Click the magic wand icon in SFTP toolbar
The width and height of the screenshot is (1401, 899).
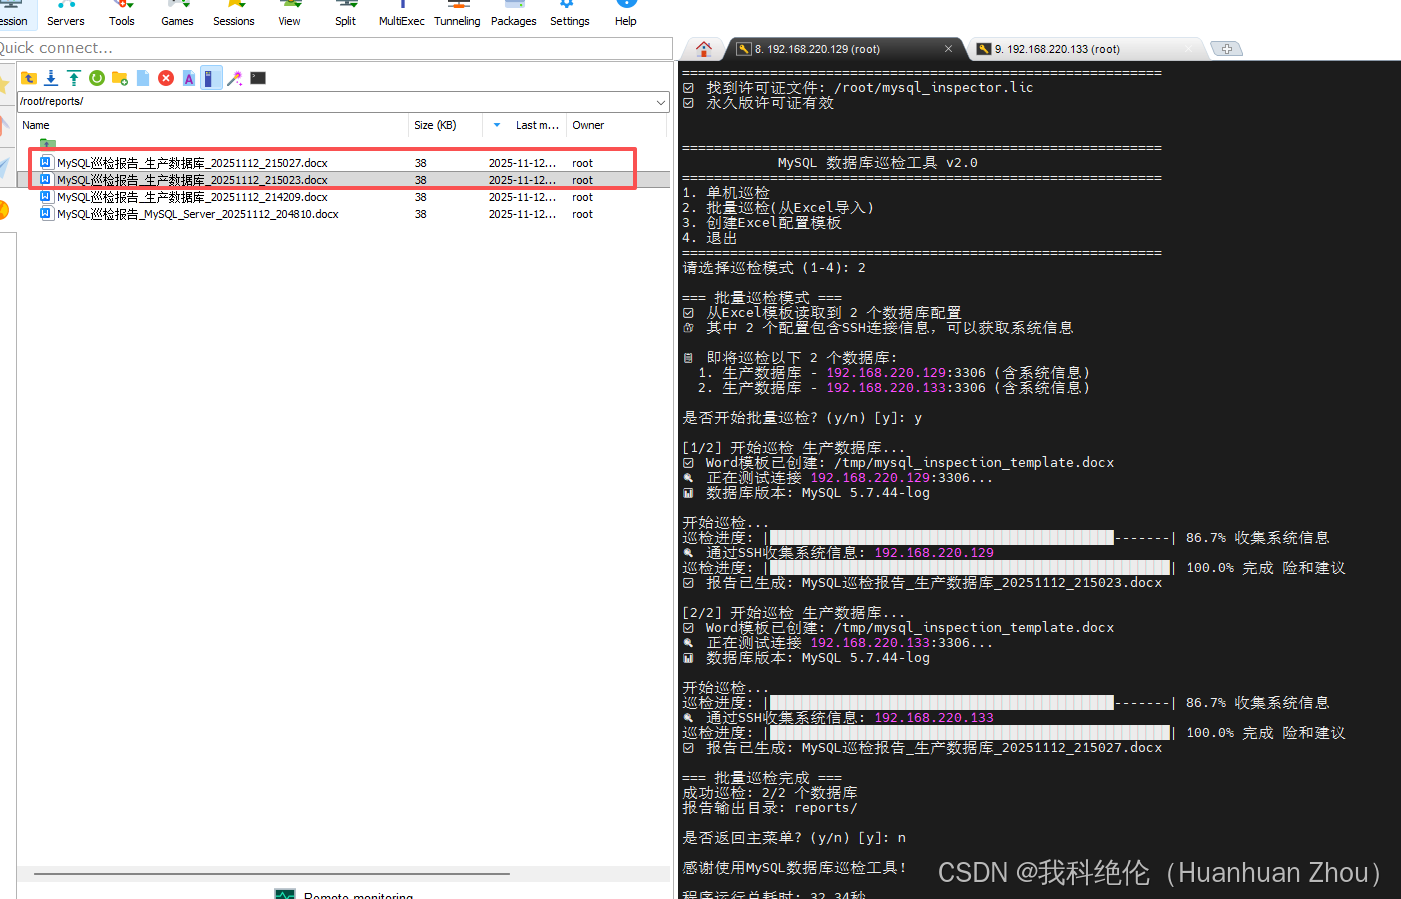[x=235, y=78]
